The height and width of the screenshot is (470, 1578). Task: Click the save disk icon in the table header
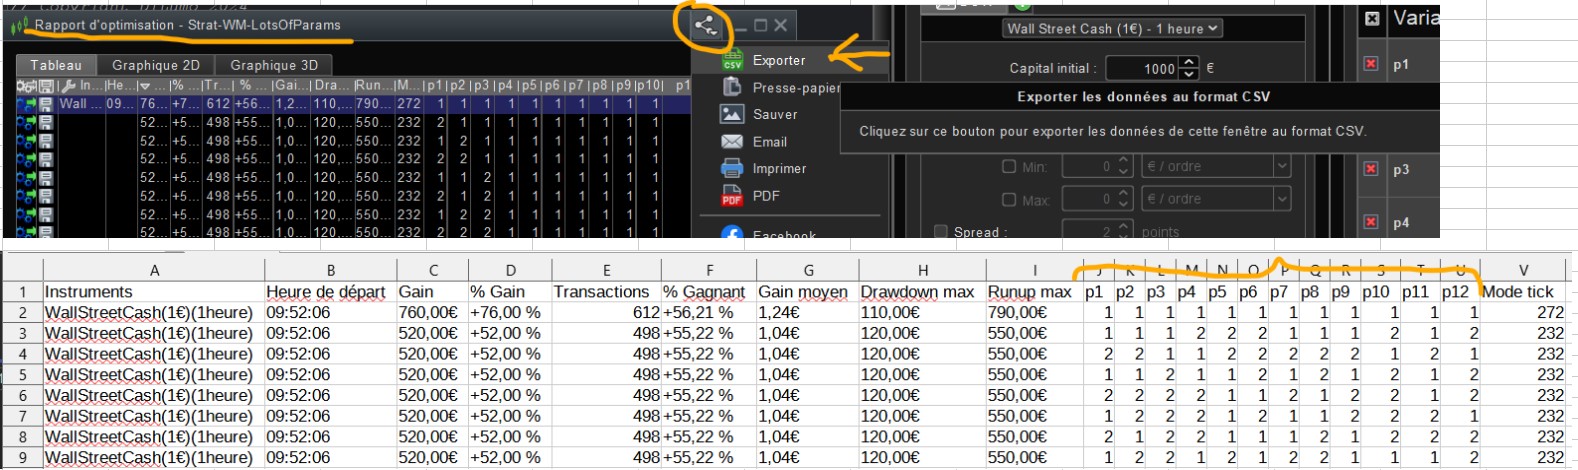45,85
